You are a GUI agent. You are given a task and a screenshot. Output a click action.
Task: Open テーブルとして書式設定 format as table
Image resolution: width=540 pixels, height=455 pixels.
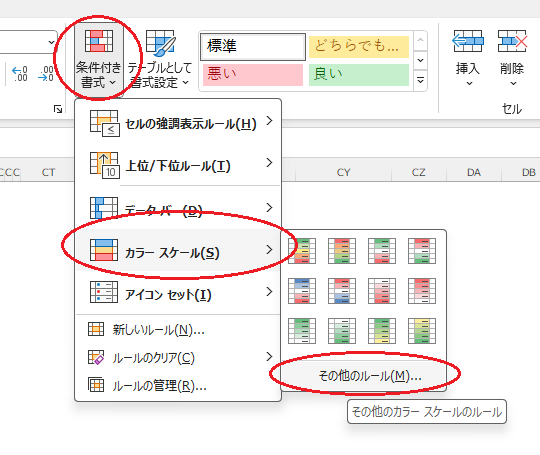click(x=160, y=60)
